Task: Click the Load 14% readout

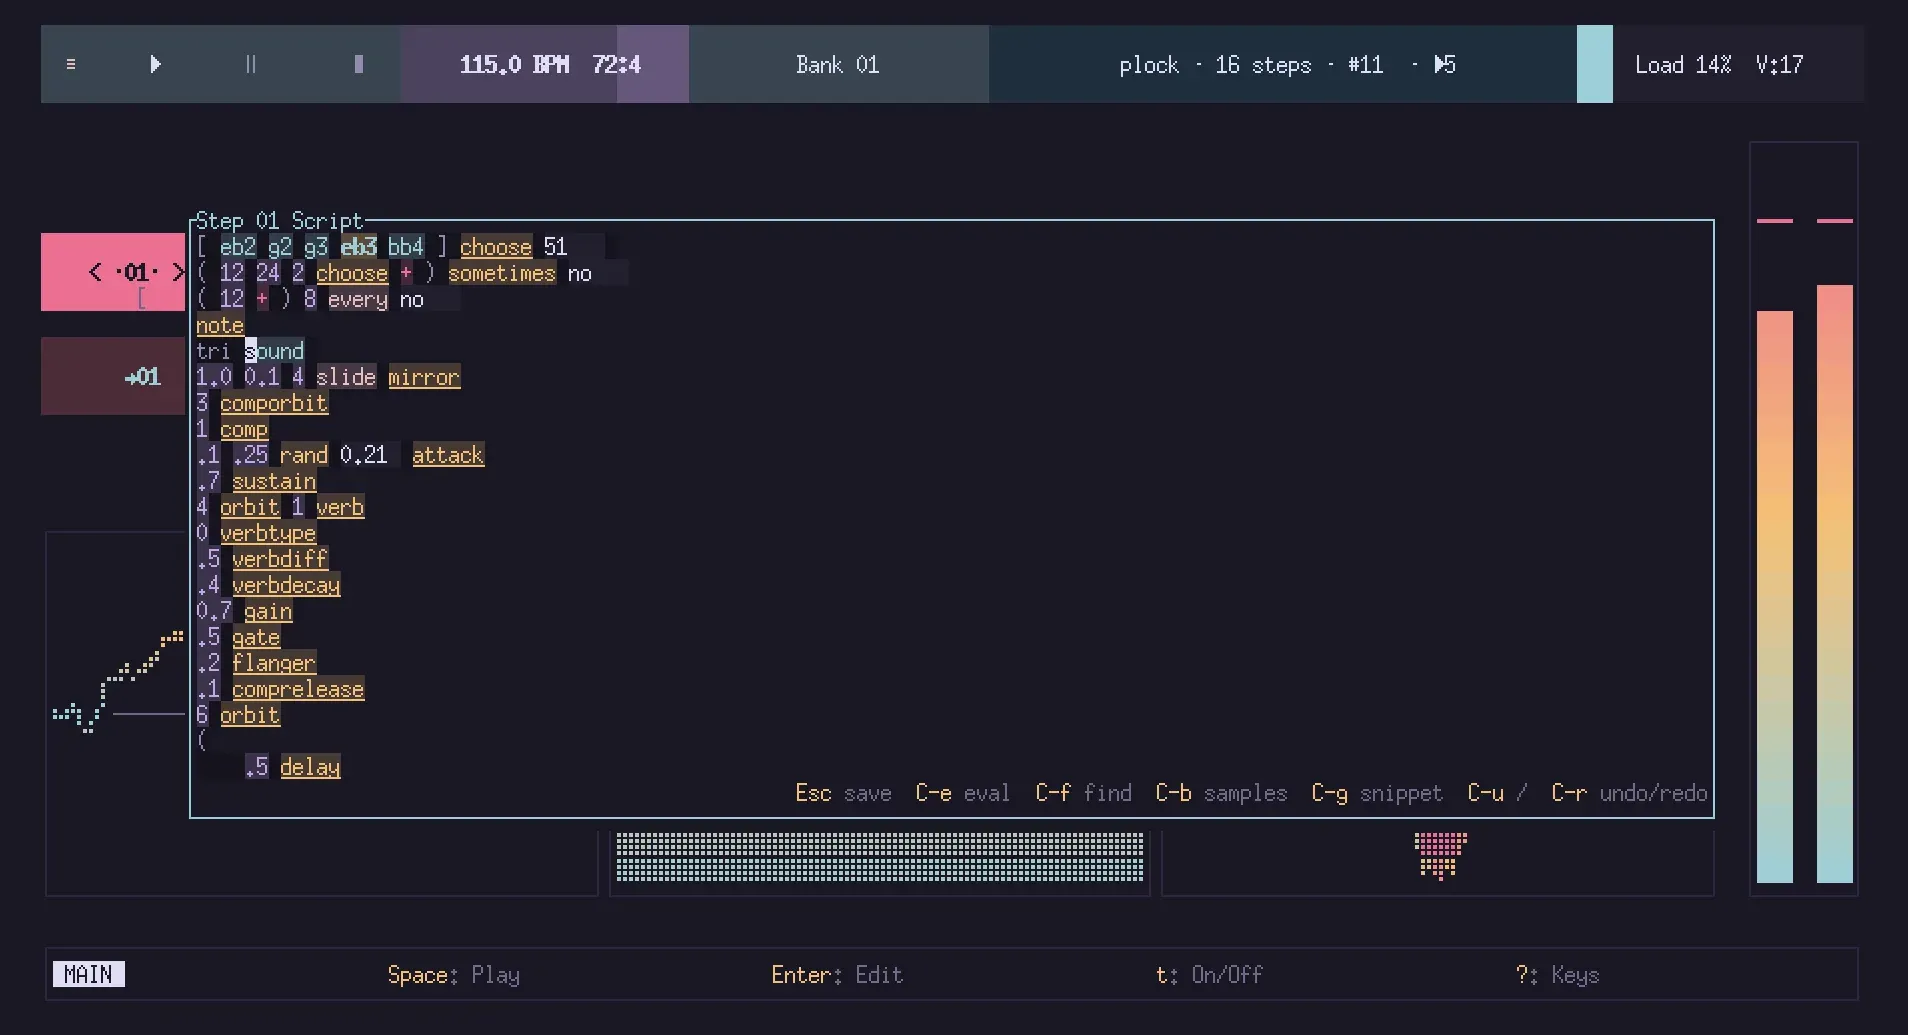Action: tap(1683, 65)
